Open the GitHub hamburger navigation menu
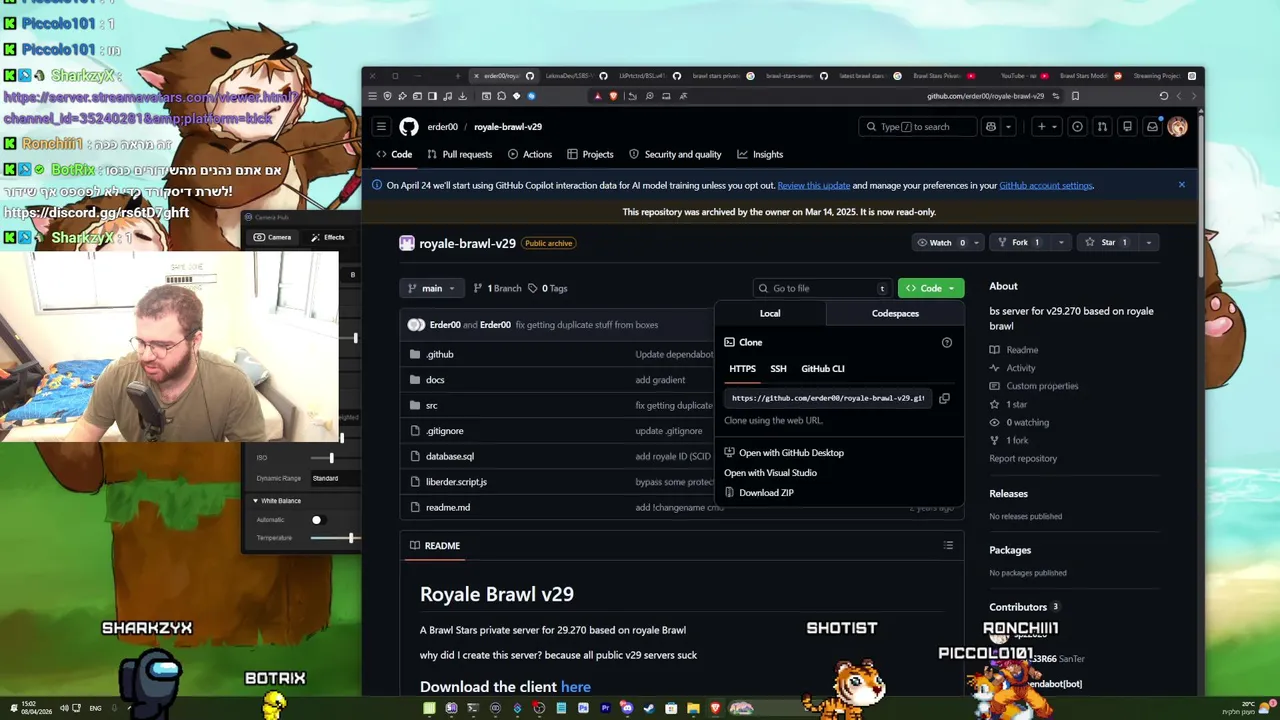The width and height of the screenshot is (1280, 720). pyautogui.click(x=381, y=127)
